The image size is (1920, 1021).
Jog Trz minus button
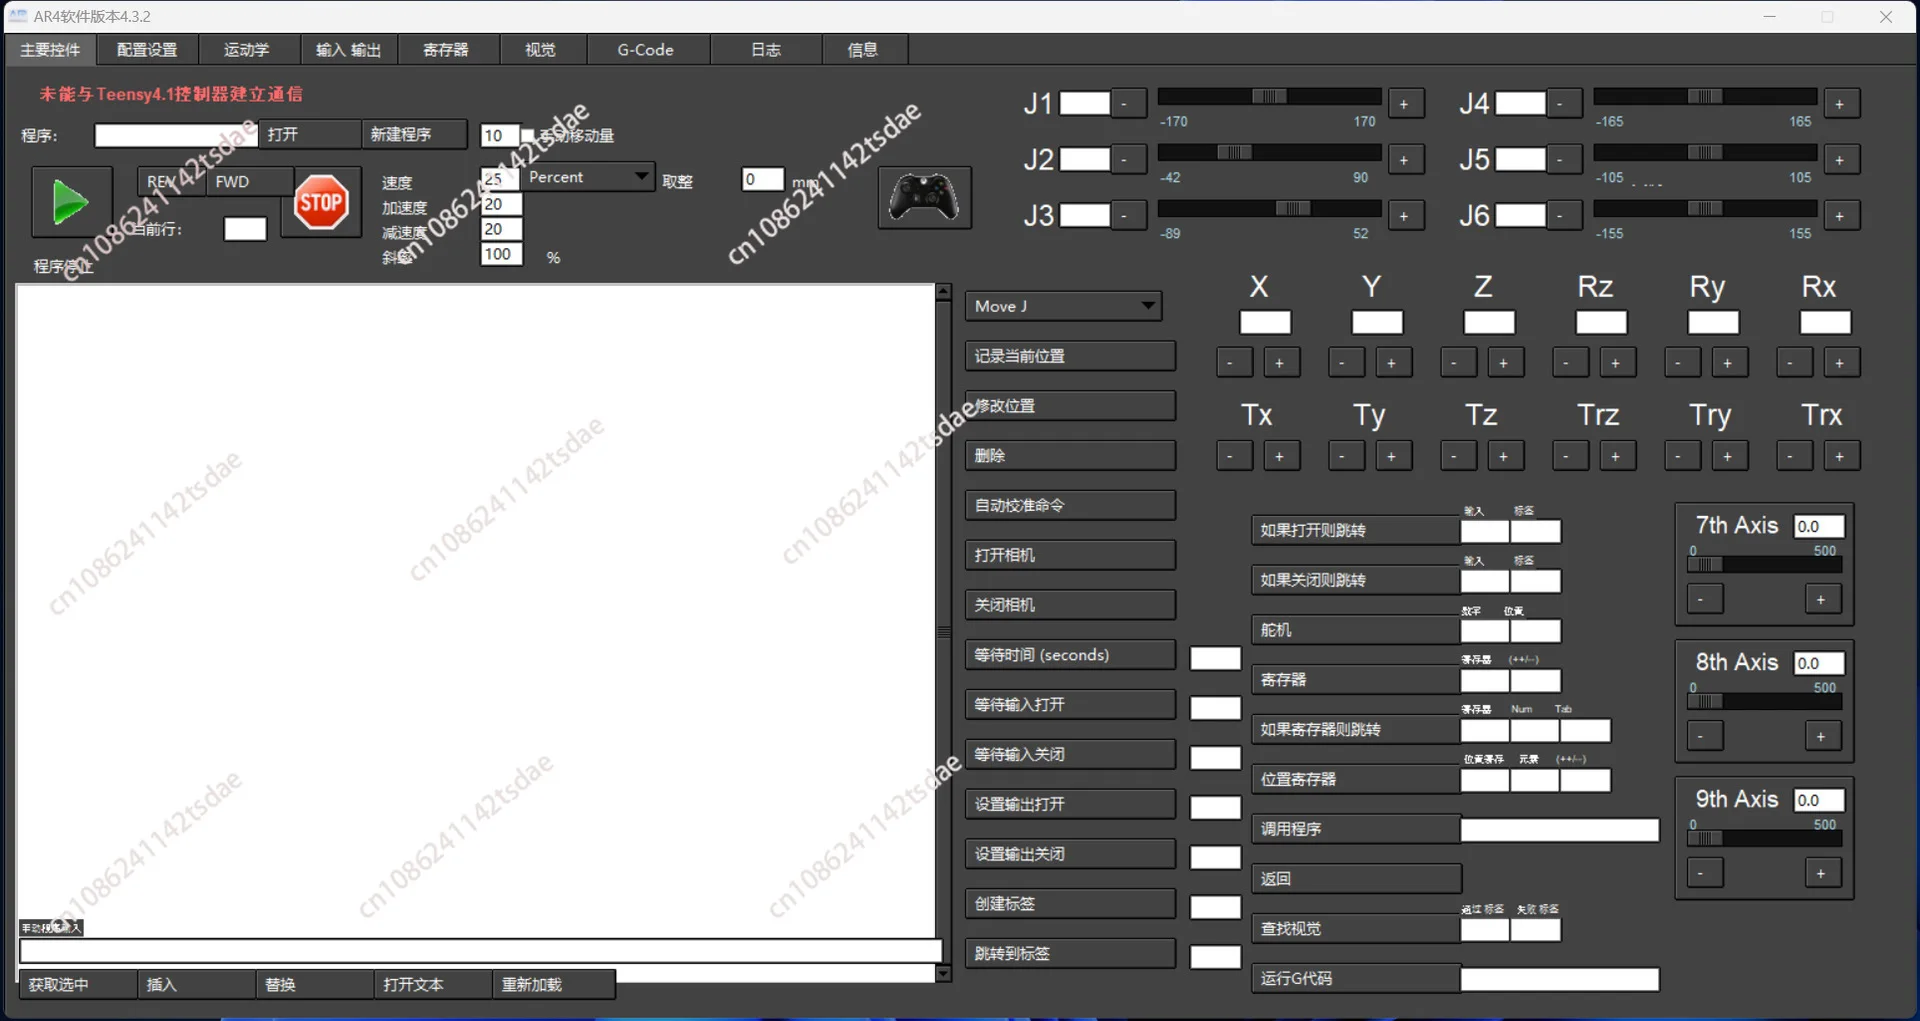pos(1569,457)
